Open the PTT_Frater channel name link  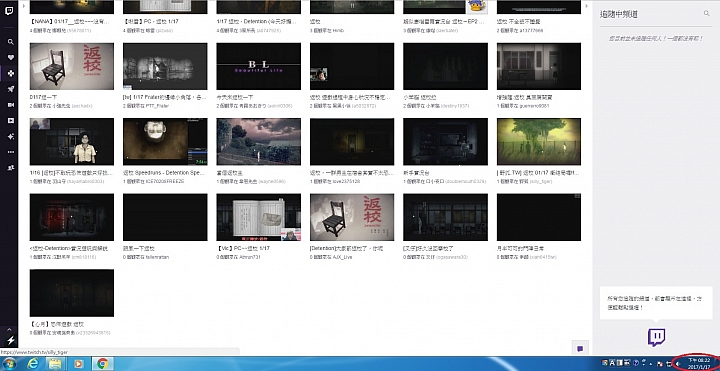click(159, 106)
